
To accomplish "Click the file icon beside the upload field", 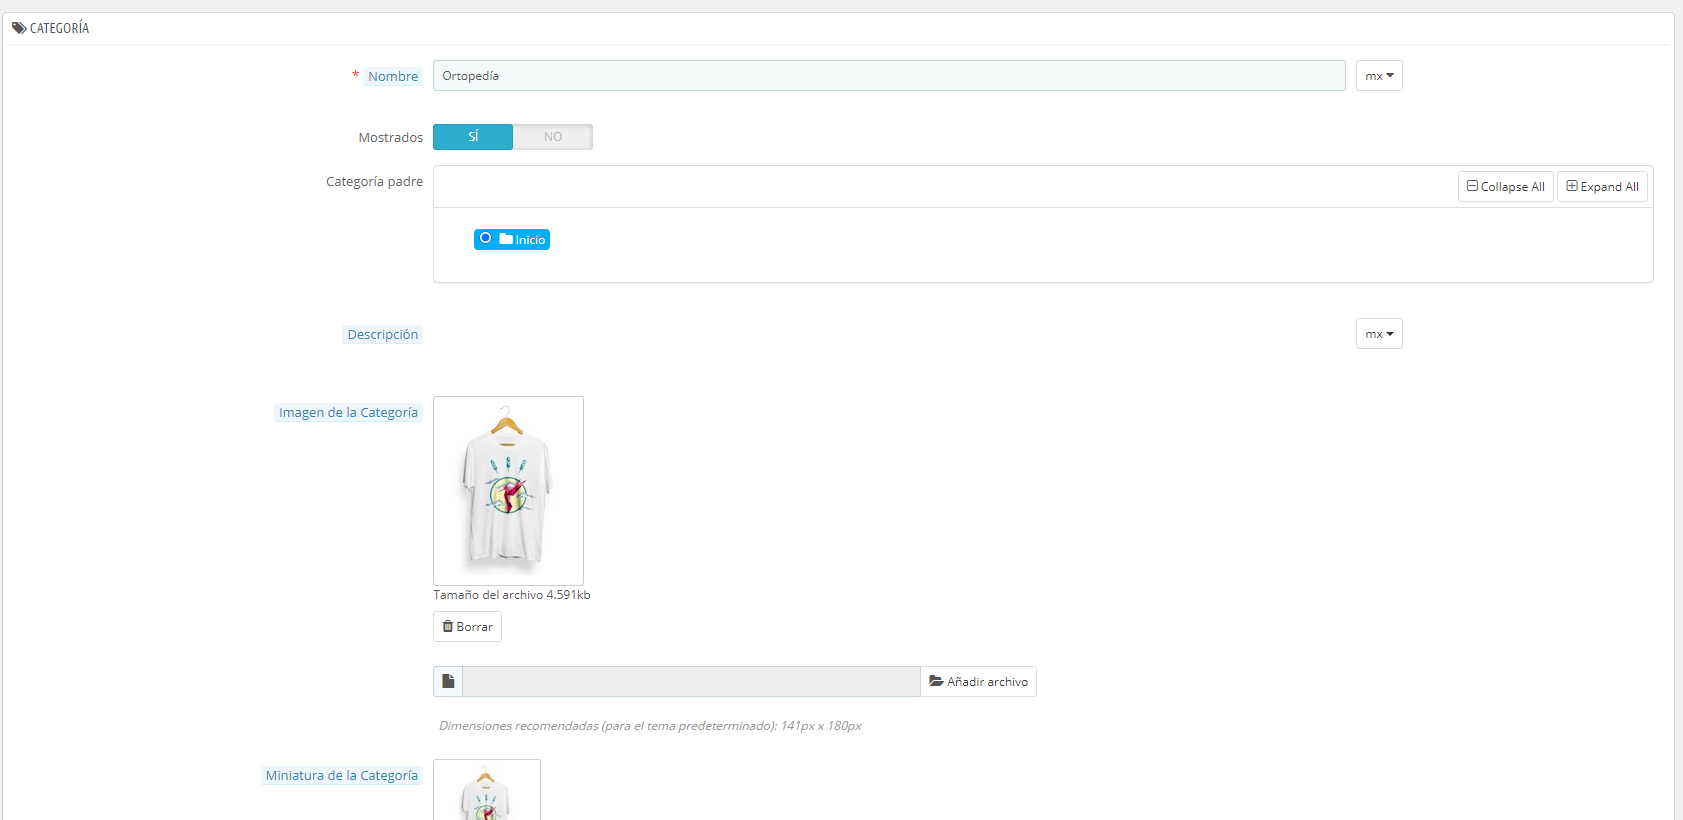I will (x=448, y=681).
